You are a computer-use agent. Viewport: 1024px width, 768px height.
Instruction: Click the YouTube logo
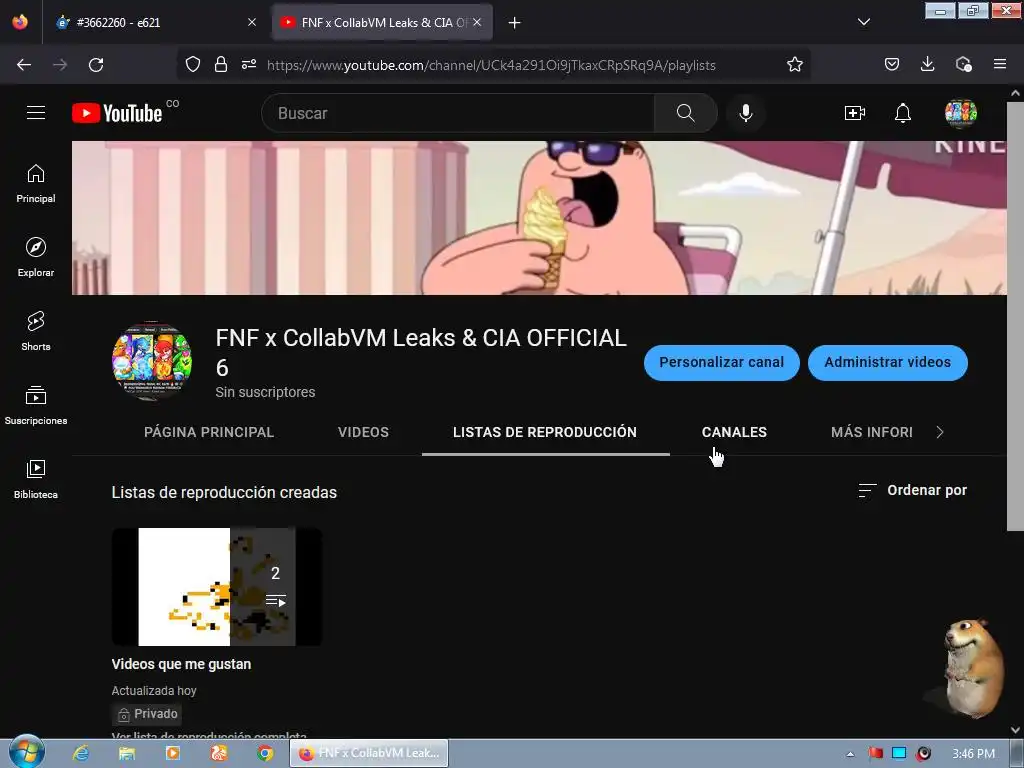pyautogui.click(x=118, y=113)
